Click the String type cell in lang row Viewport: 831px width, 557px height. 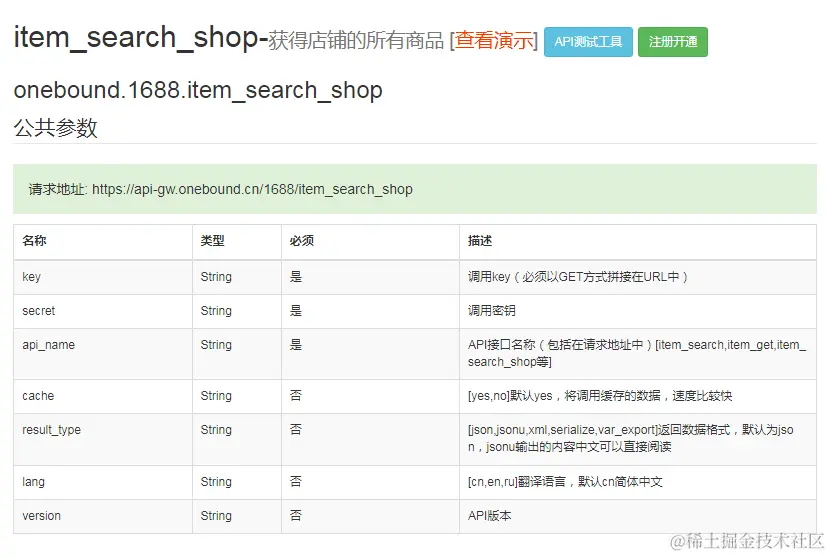click(x=237, y=482)
